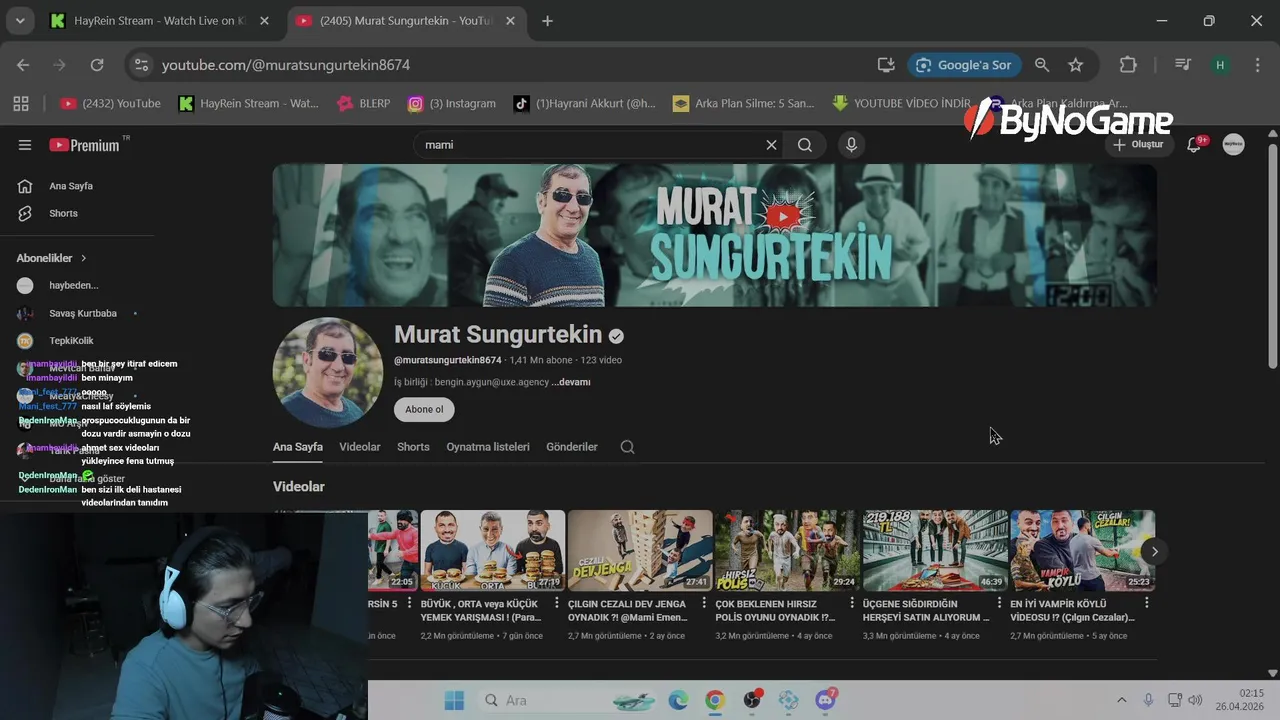This screenshot has width=1280, height=720.
Task: Open the ÜÇGENE SIĞDIRDIĞIN video thumbnail
Action: pyautogui.click(x=936, y=551)
